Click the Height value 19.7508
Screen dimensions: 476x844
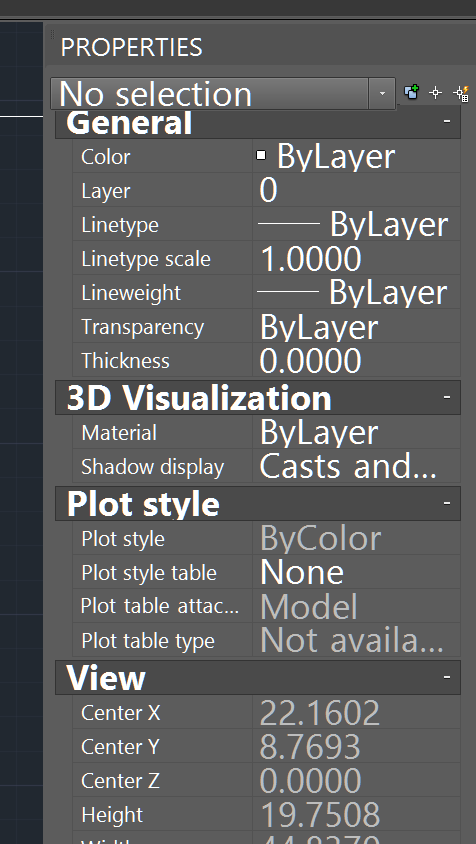[356, 814]
